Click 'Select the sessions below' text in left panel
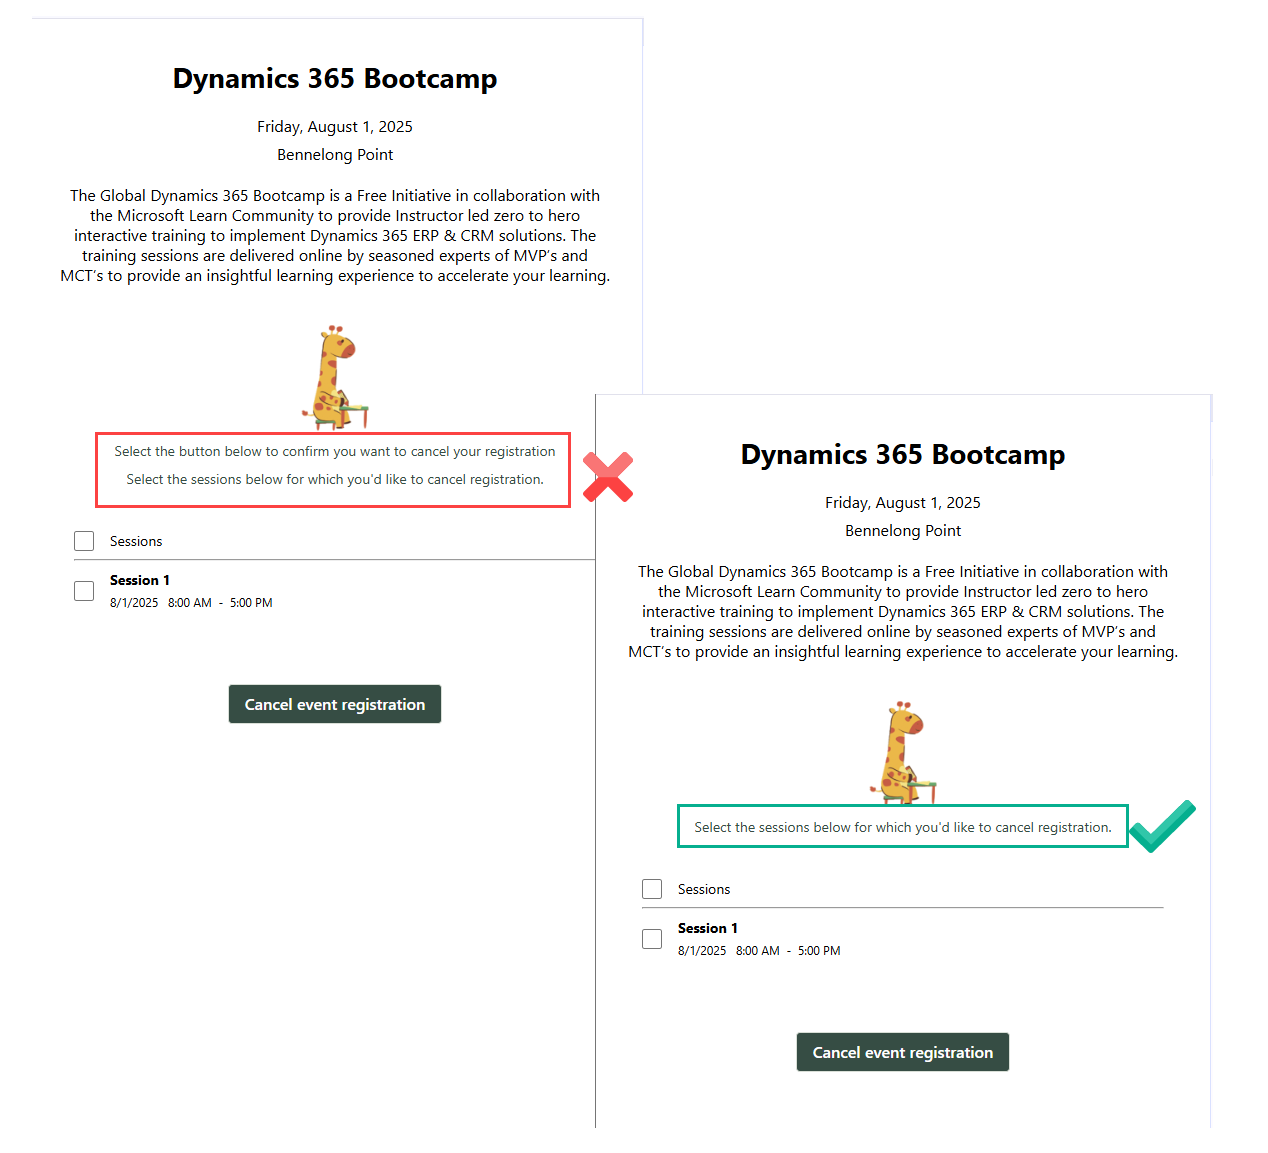1268x1153 pixels. (335, 479)
